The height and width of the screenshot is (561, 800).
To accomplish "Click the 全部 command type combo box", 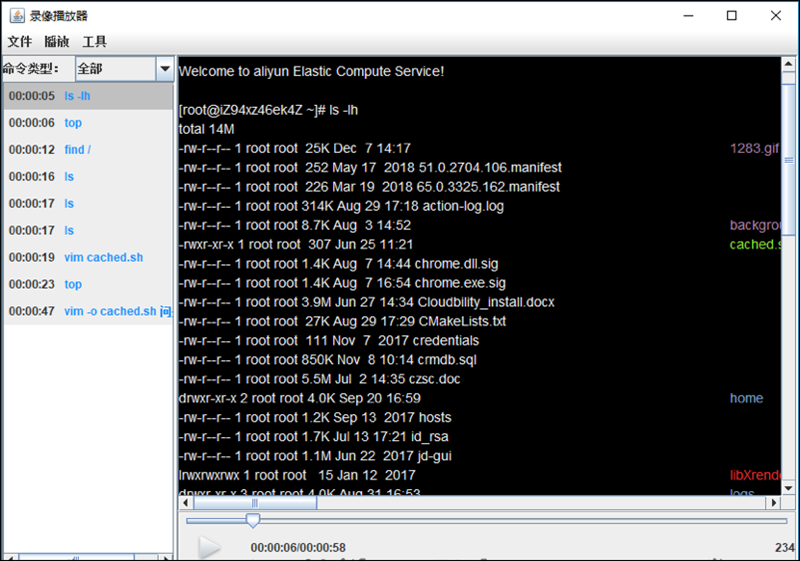I will [x=115, y=69].
